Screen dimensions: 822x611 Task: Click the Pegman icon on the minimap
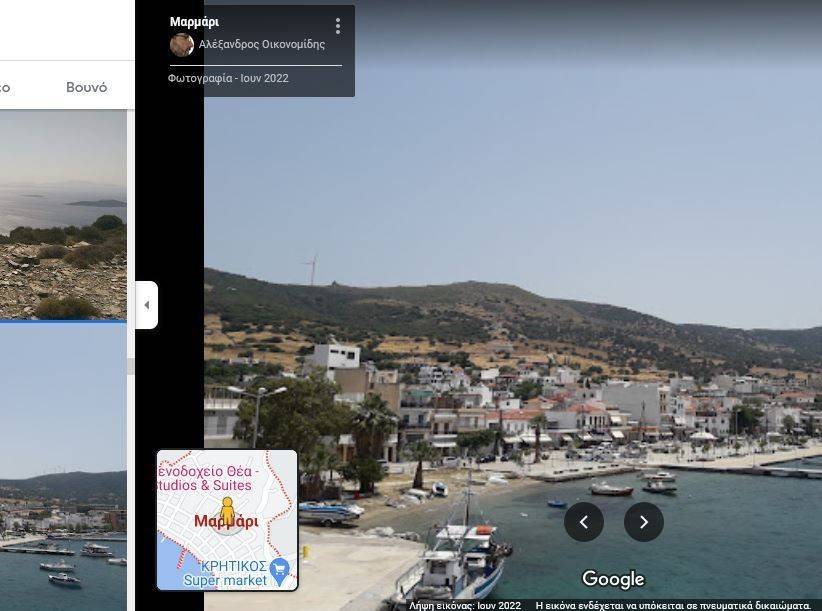(227, 510)
